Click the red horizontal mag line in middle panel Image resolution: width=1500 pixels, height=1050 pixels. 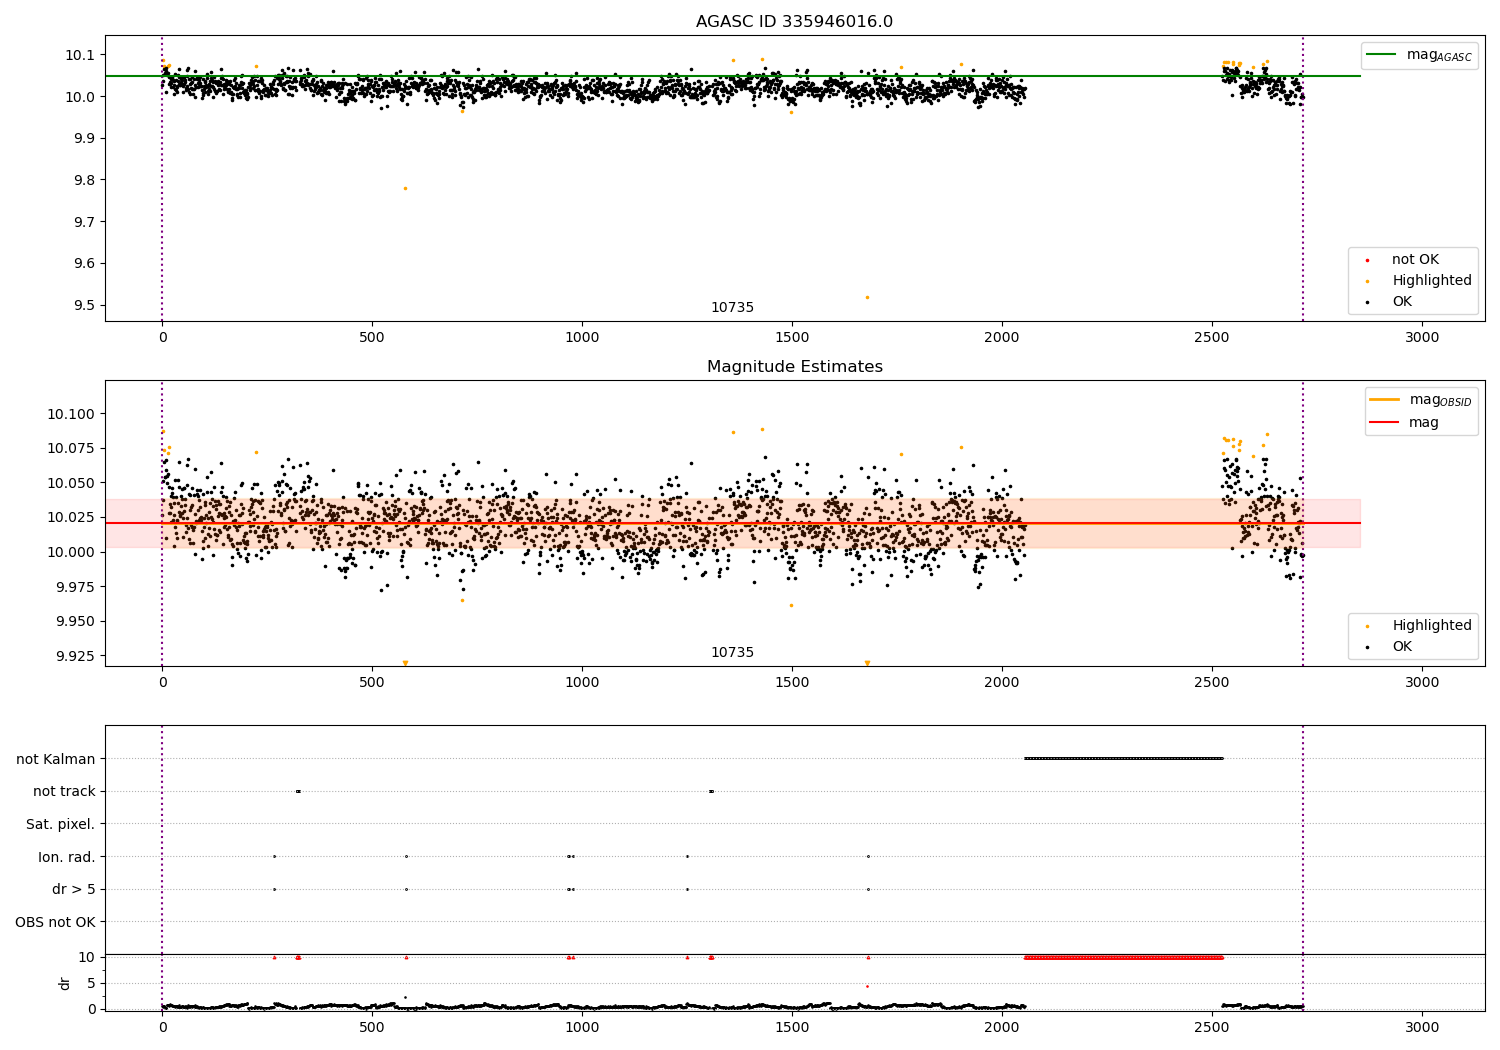click(x=733, y=523)
